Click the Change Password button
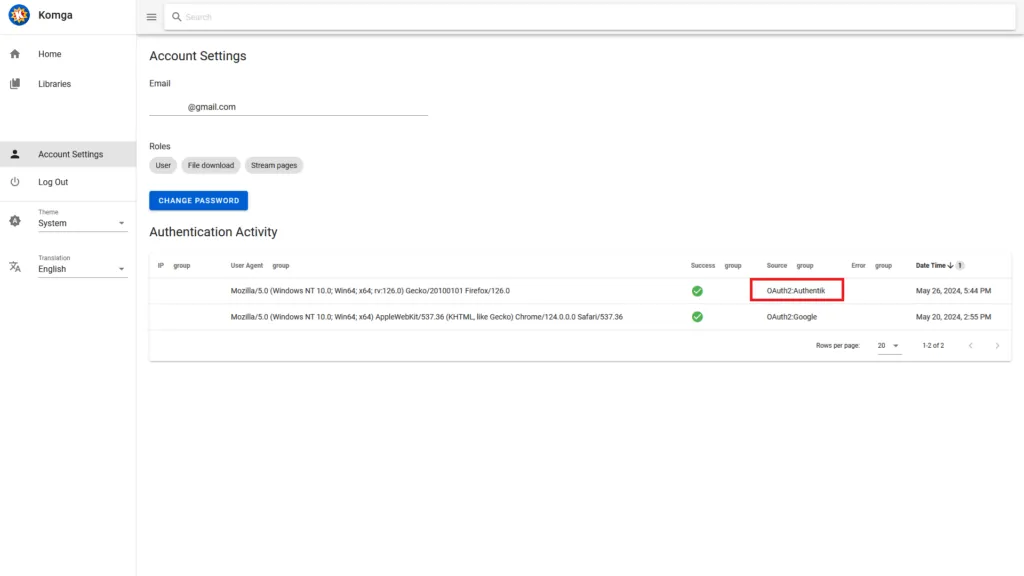 coord(198,200)
